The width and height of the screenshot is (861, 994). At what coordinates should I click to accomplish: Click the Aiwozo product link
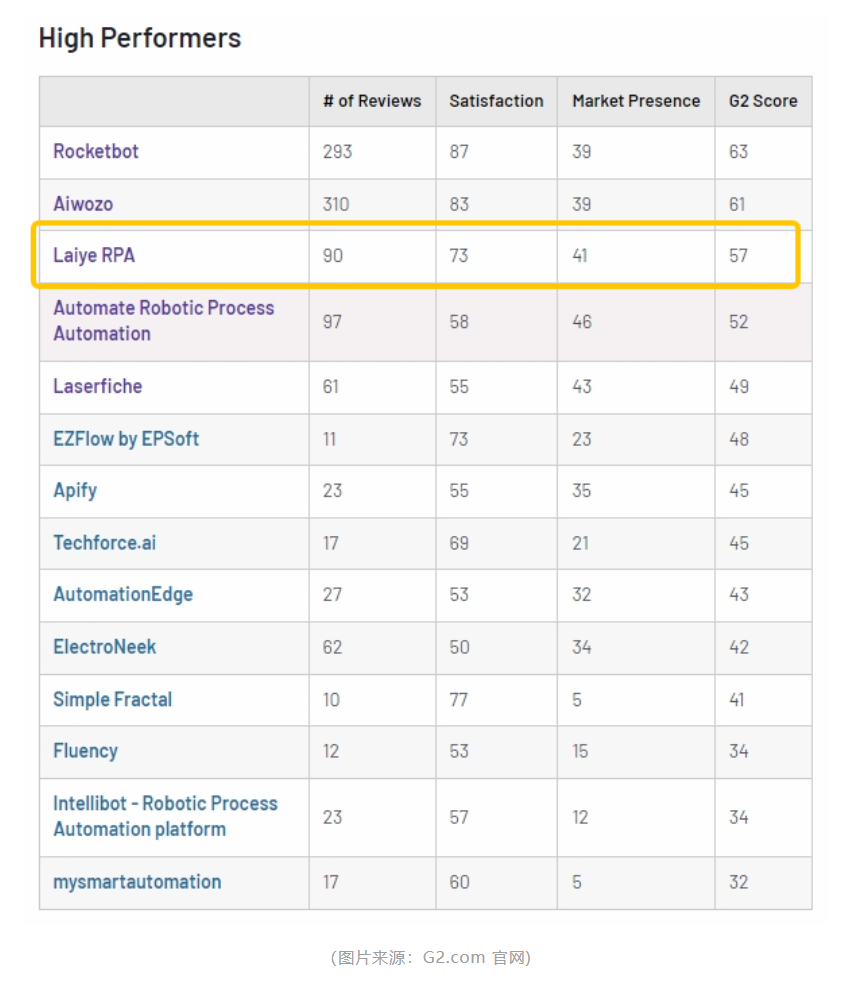83,204
